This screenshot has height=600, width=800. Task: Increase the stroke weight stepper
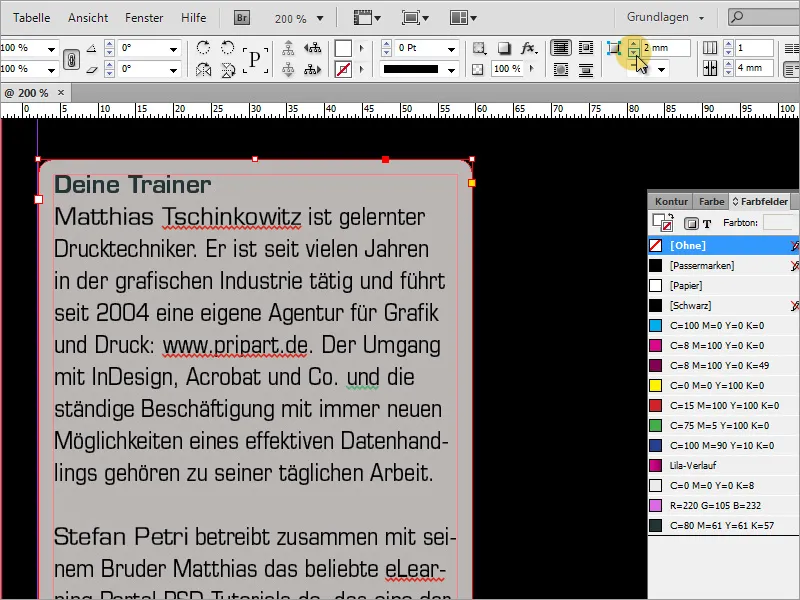coord(386,44)
